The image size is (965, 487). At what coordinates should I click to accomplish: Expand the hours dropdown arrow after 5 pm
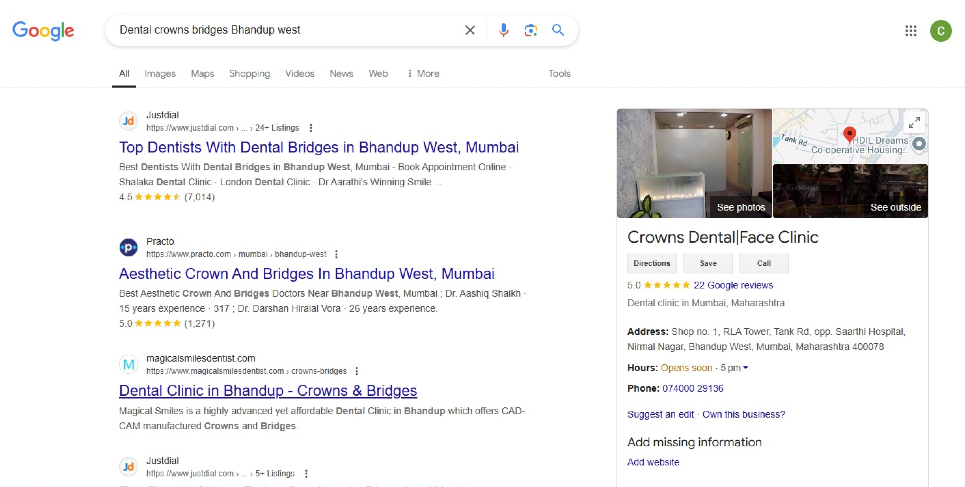point(745,368)
